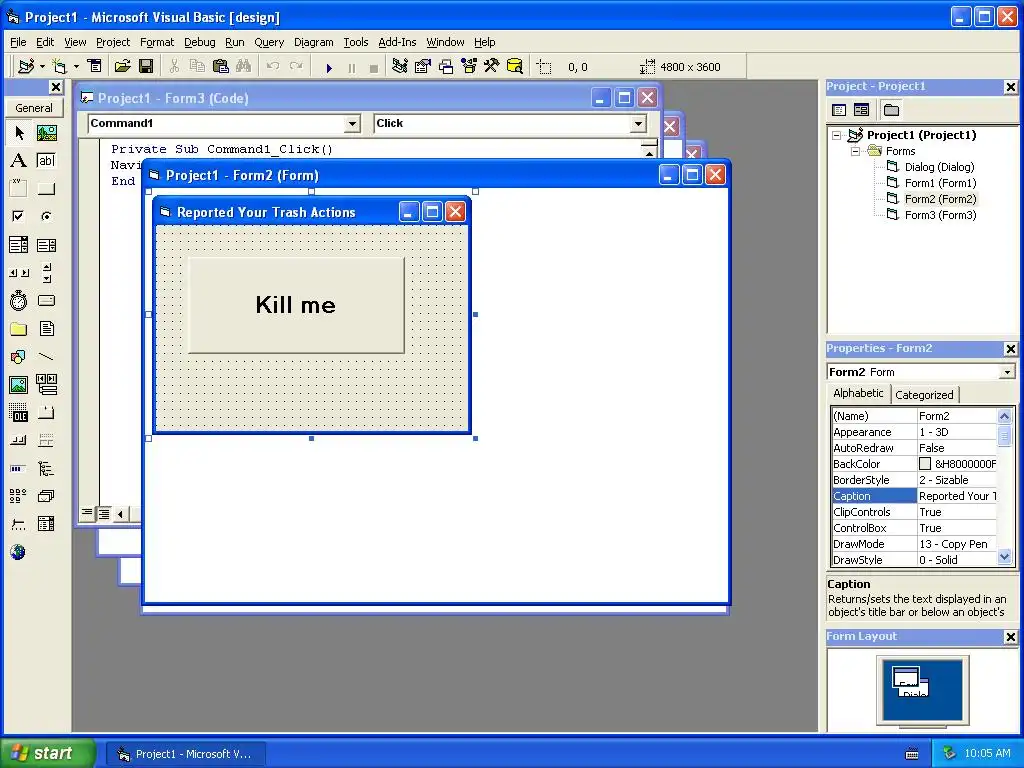This screenshot has width=1024, height=768.
Task: Open the Project Explorer from the toolbar
Action: tap(400, 67)
